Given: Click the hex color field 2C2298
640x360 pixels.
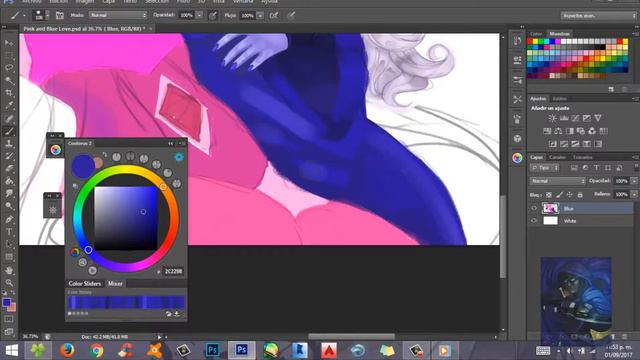Looking at the screenshot, I should [173, 271].
